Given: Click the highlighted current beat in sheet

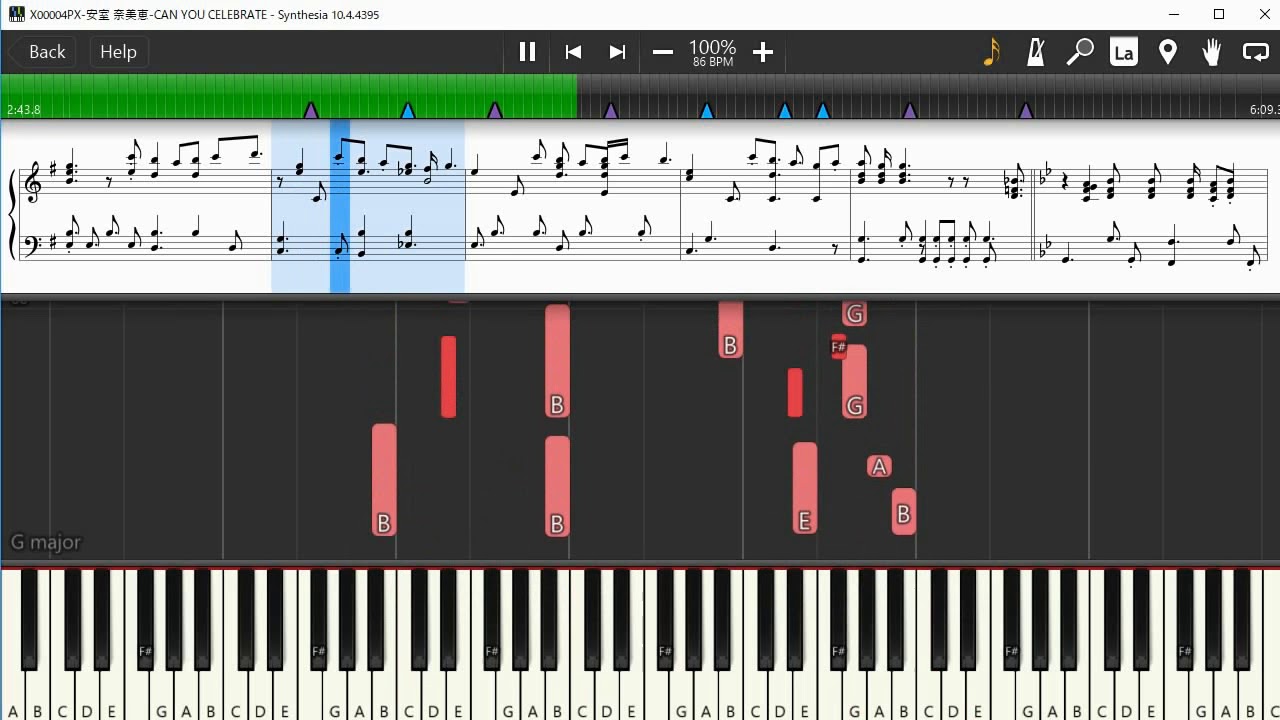Looking at the screenshot, I should coord(340,207).
